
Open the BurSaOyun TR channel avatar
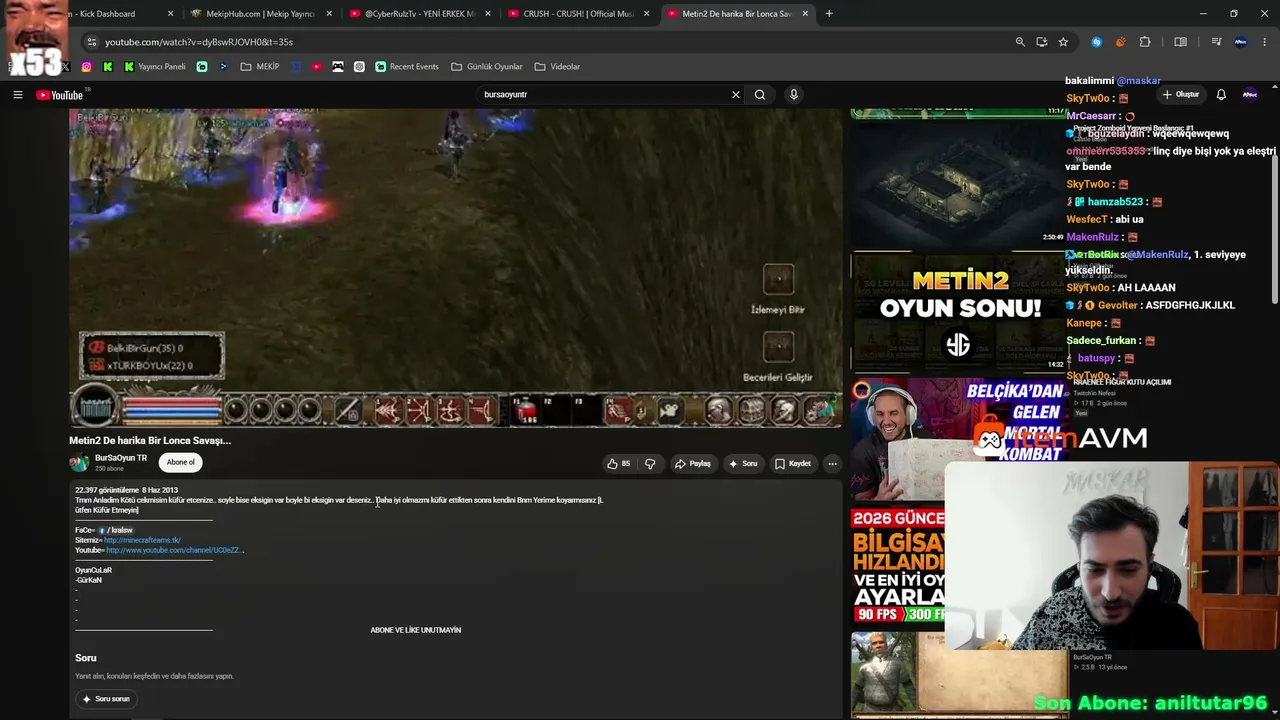point(79,463)
